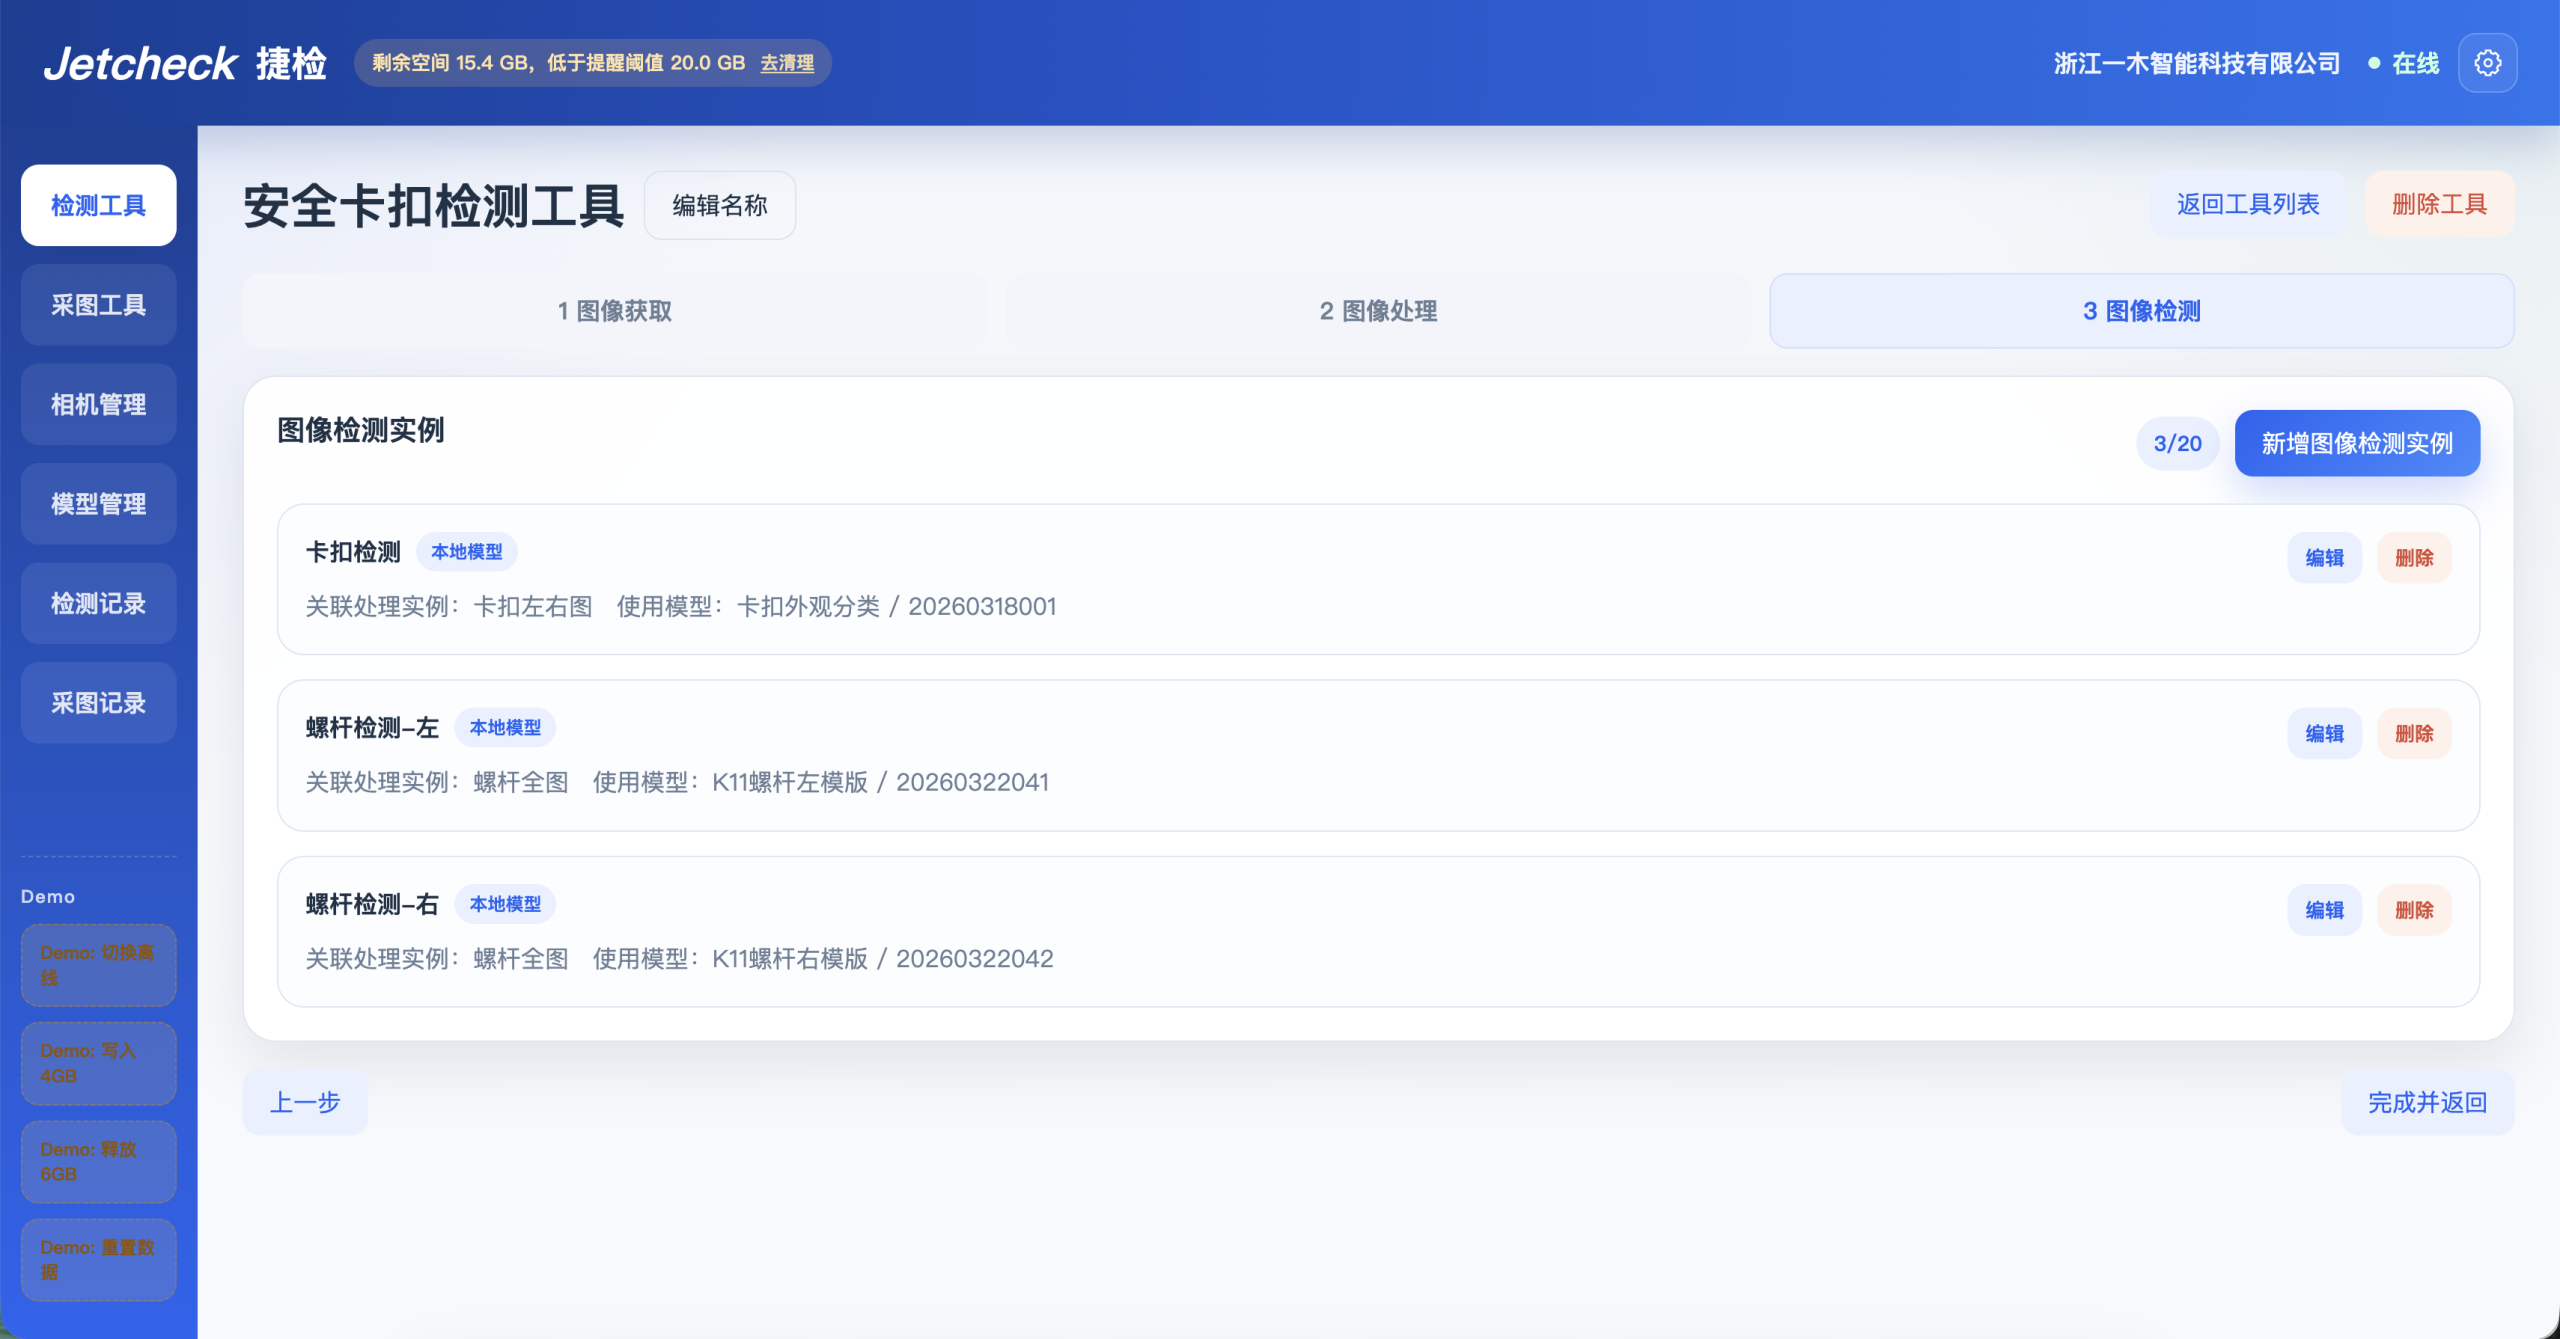Switch to the 1 图像获取 step tab
The width and height of the screenshot is (2560, 1339).
pyautogui.click(x=614, y=311)
